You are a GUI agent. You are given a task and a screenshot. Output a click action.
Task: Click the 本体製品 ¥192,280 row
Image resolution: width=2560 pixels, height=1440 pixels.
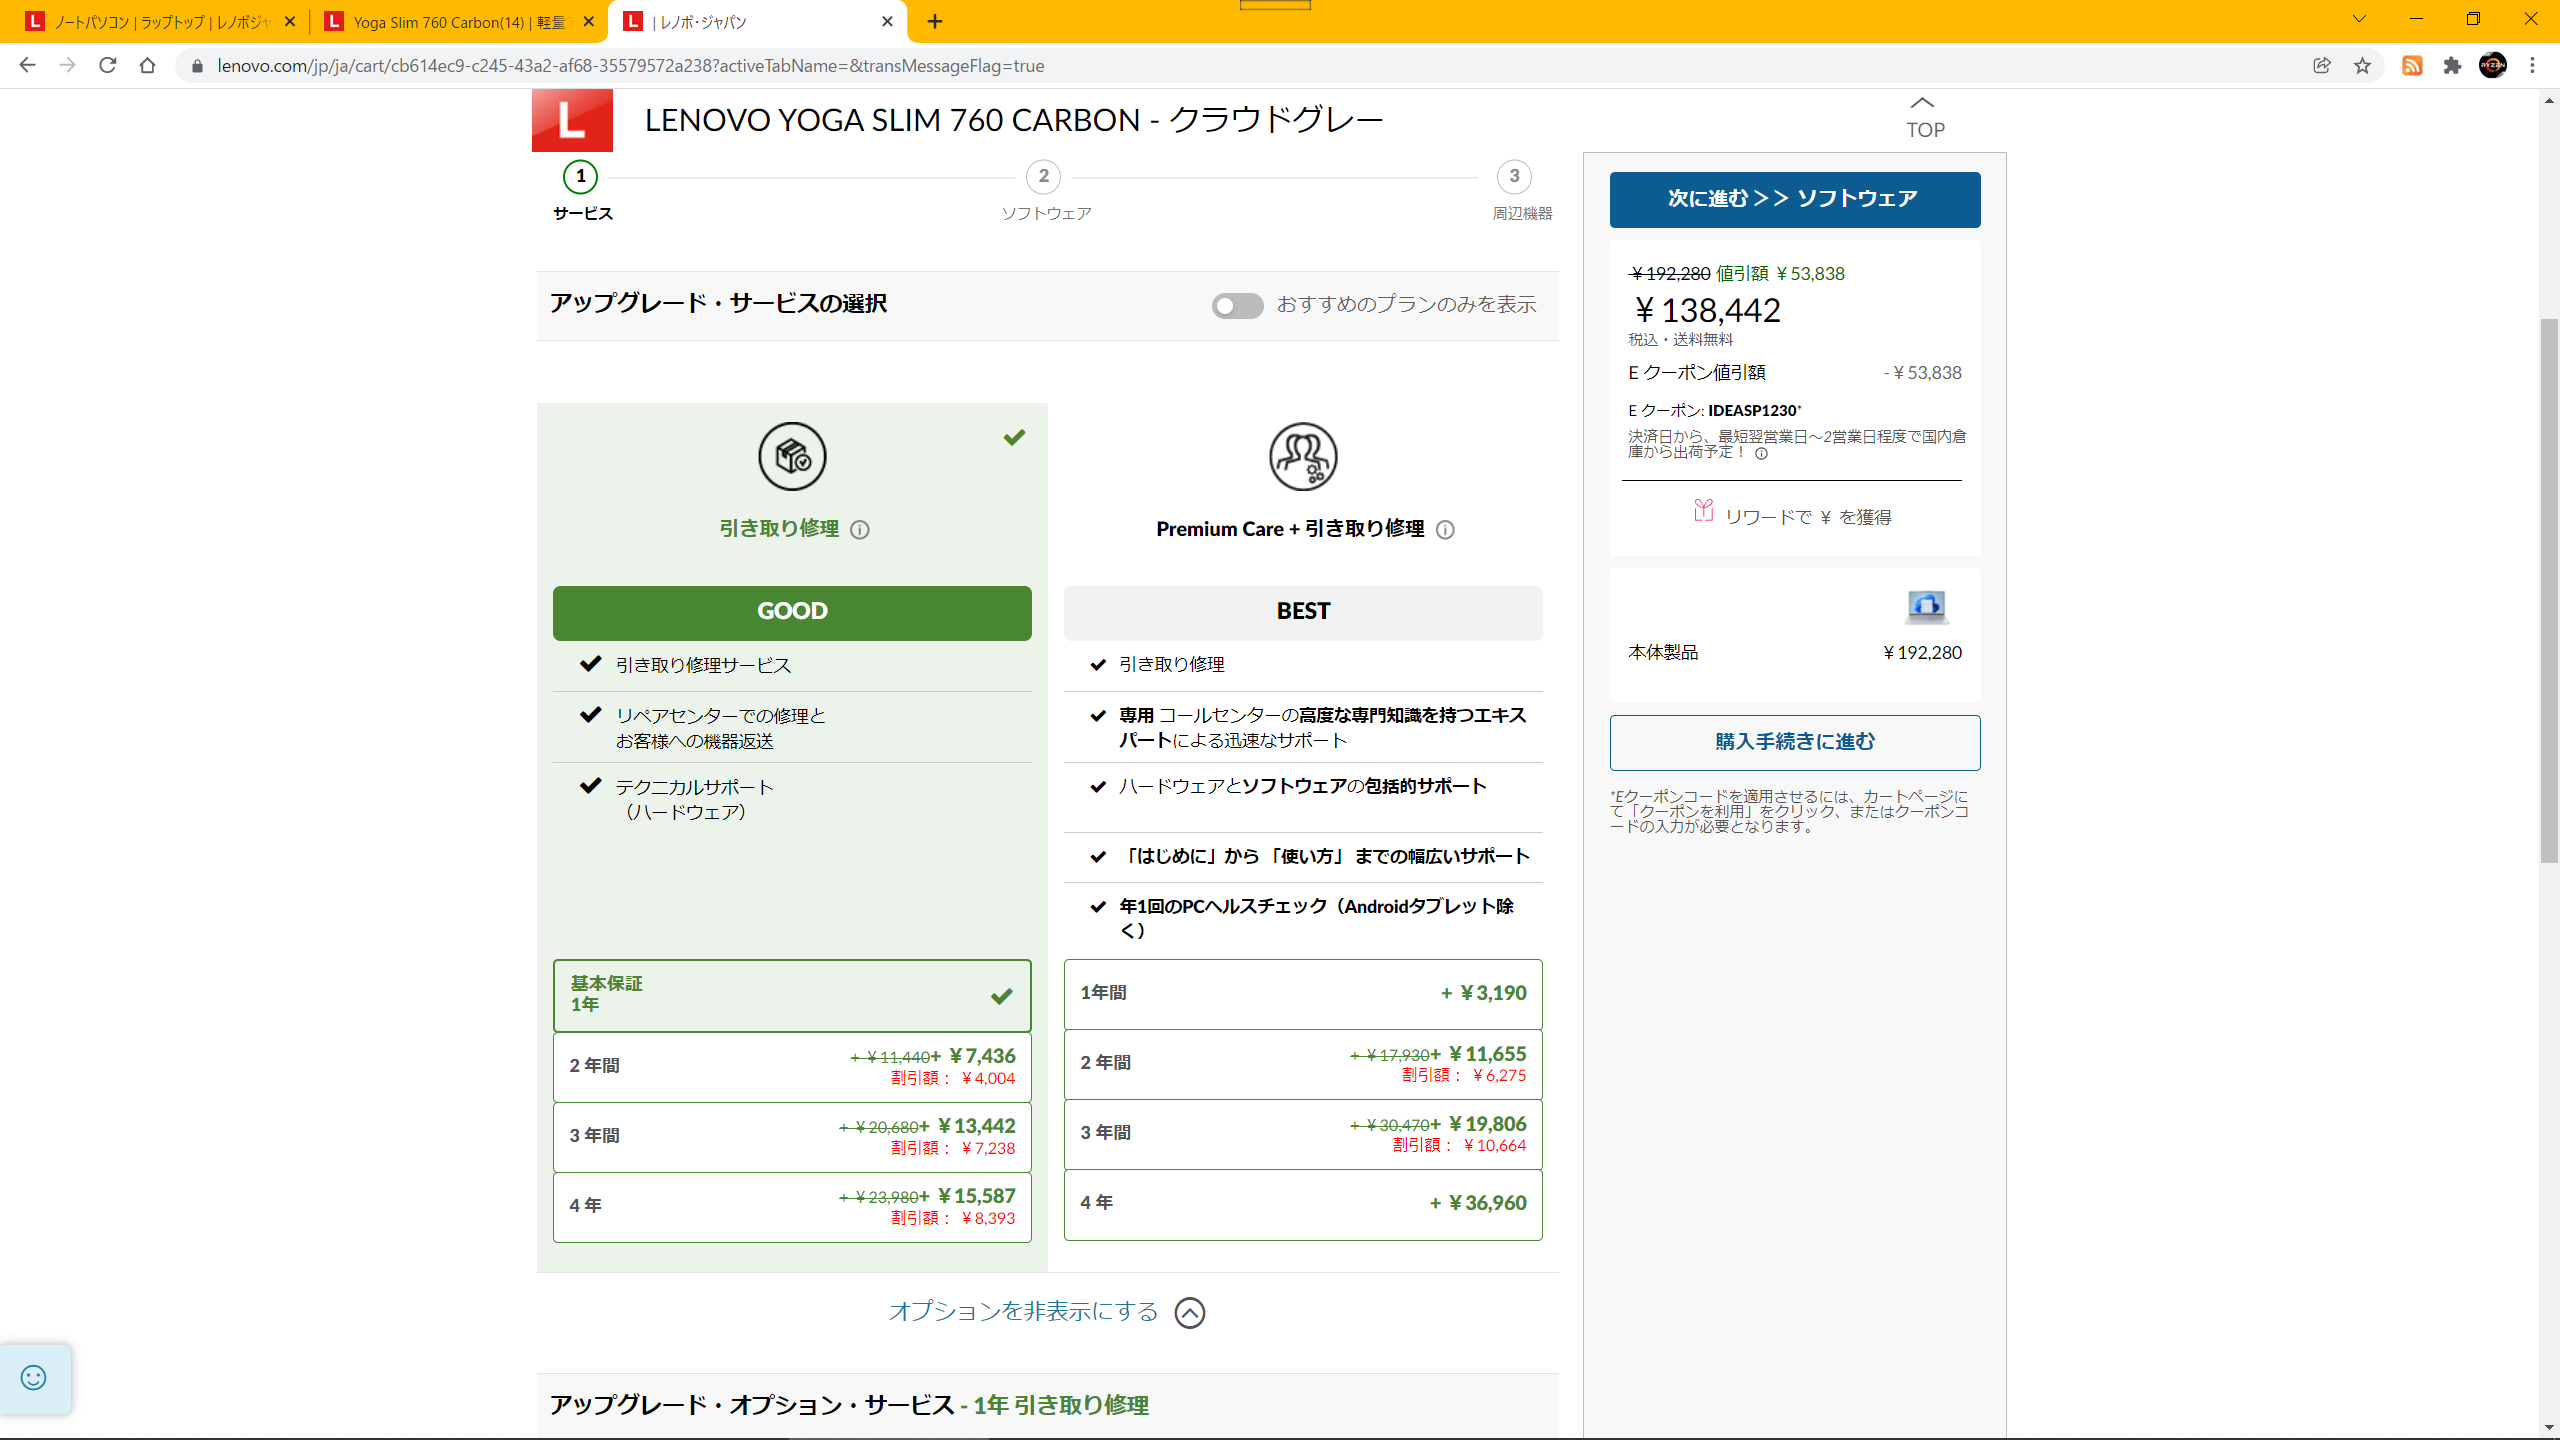pos(1794,653)
